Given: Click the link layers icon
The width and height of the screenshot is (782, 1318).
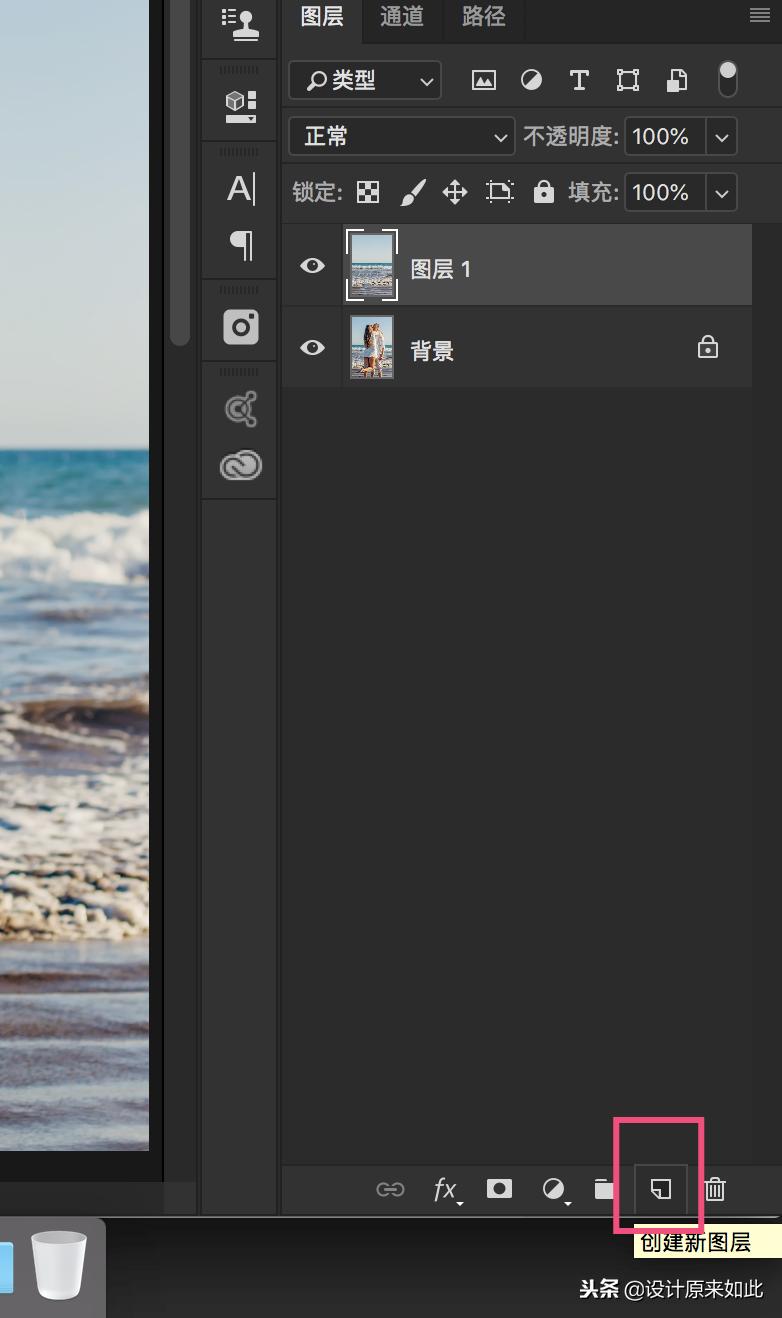Looking at the screenshot, I should click(390, 1189).
